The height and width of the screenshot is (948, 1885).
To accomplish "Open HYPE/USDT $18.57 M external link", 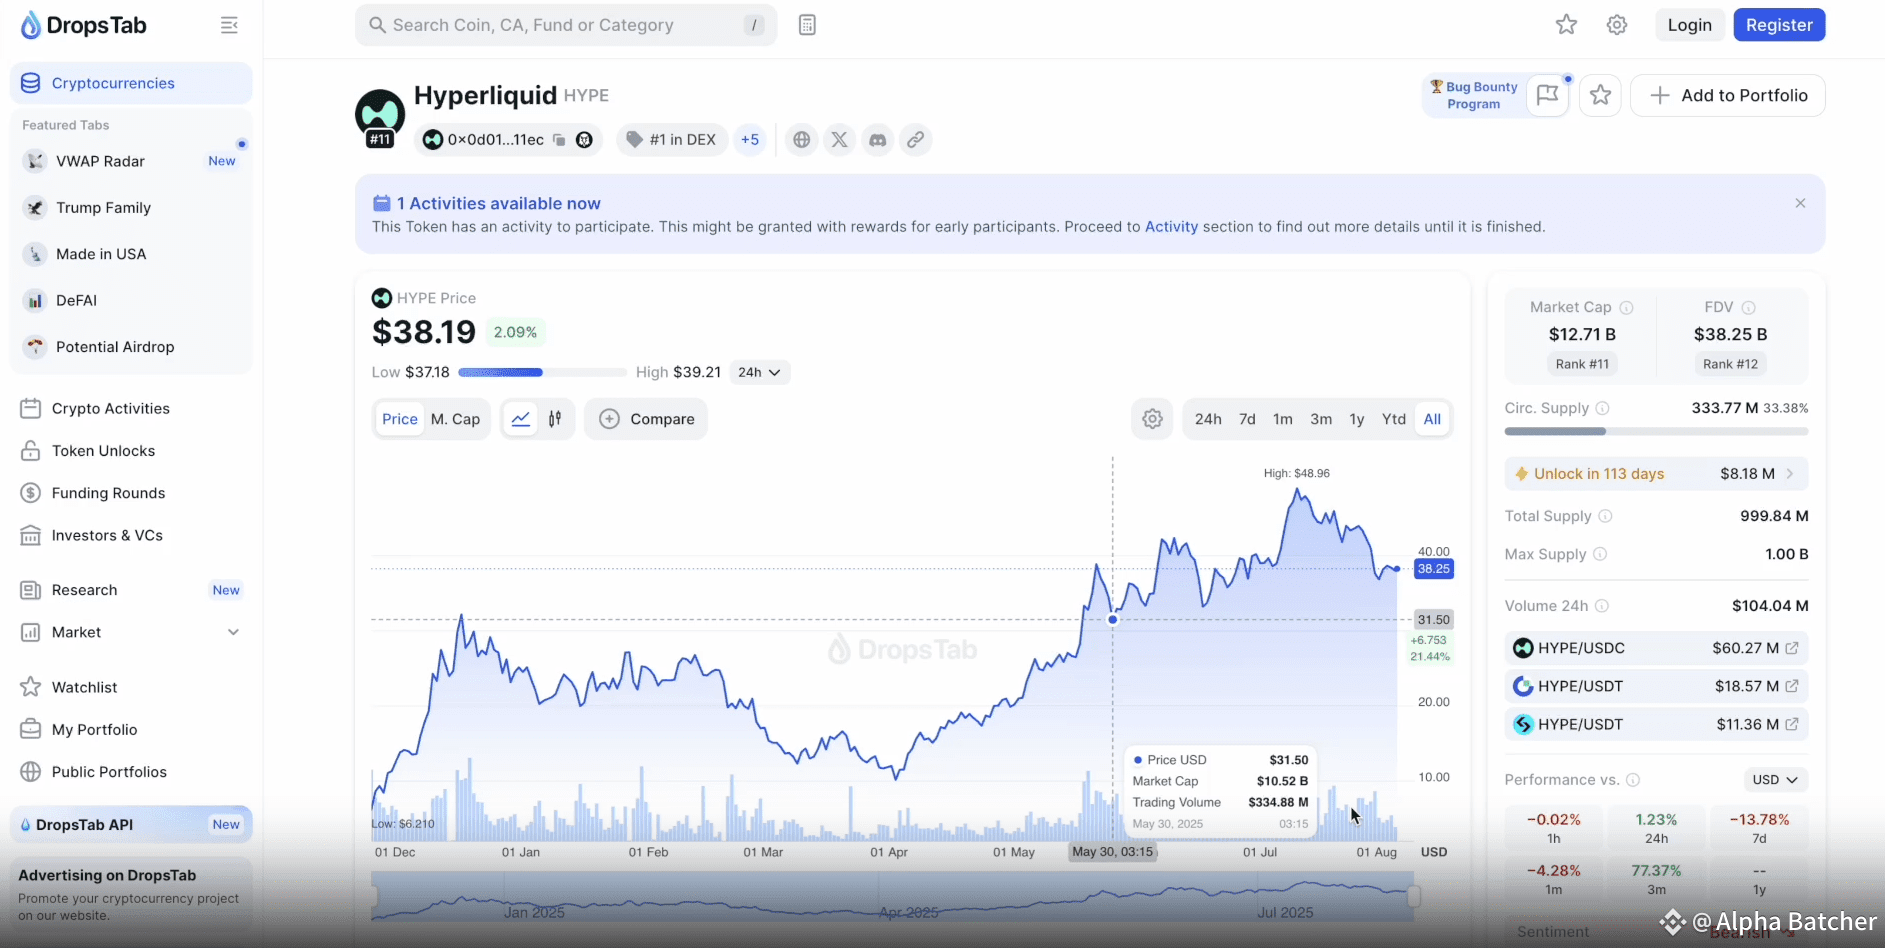I will point(1792,686).
